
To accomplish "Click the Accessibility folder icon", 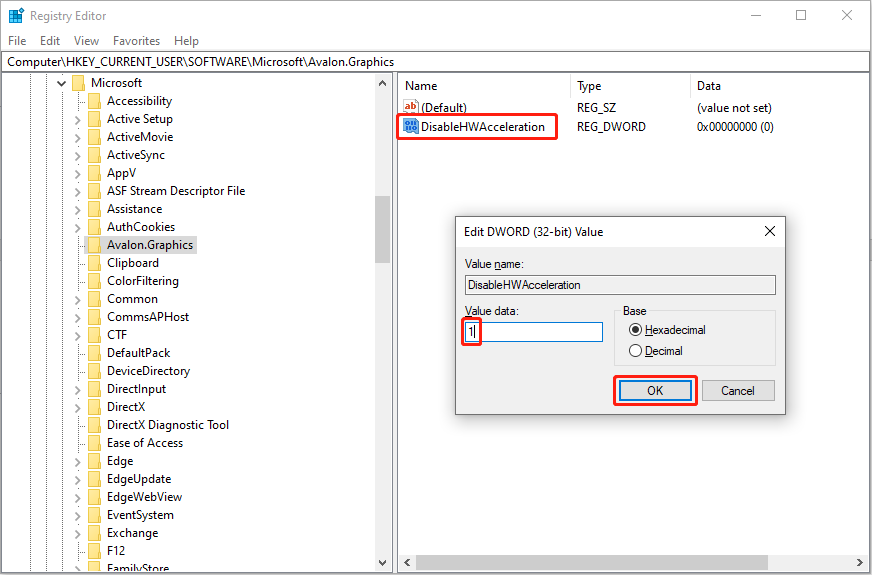I will point(95,101).
